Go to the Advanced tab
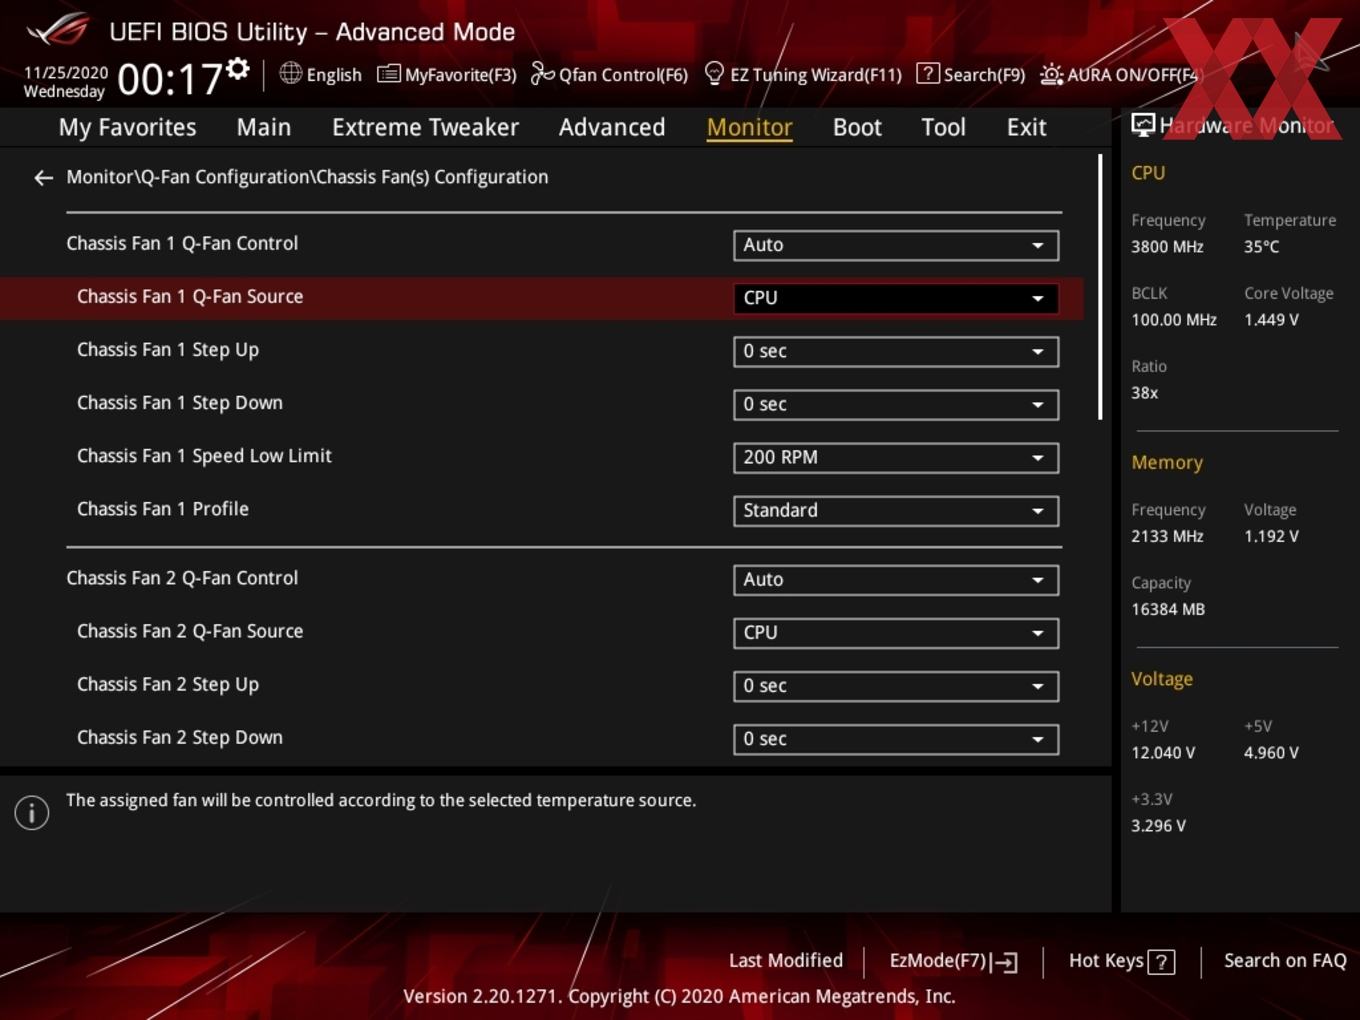Image resolution: width=1360 pixels, height=1020 pixels. point(612,127)
